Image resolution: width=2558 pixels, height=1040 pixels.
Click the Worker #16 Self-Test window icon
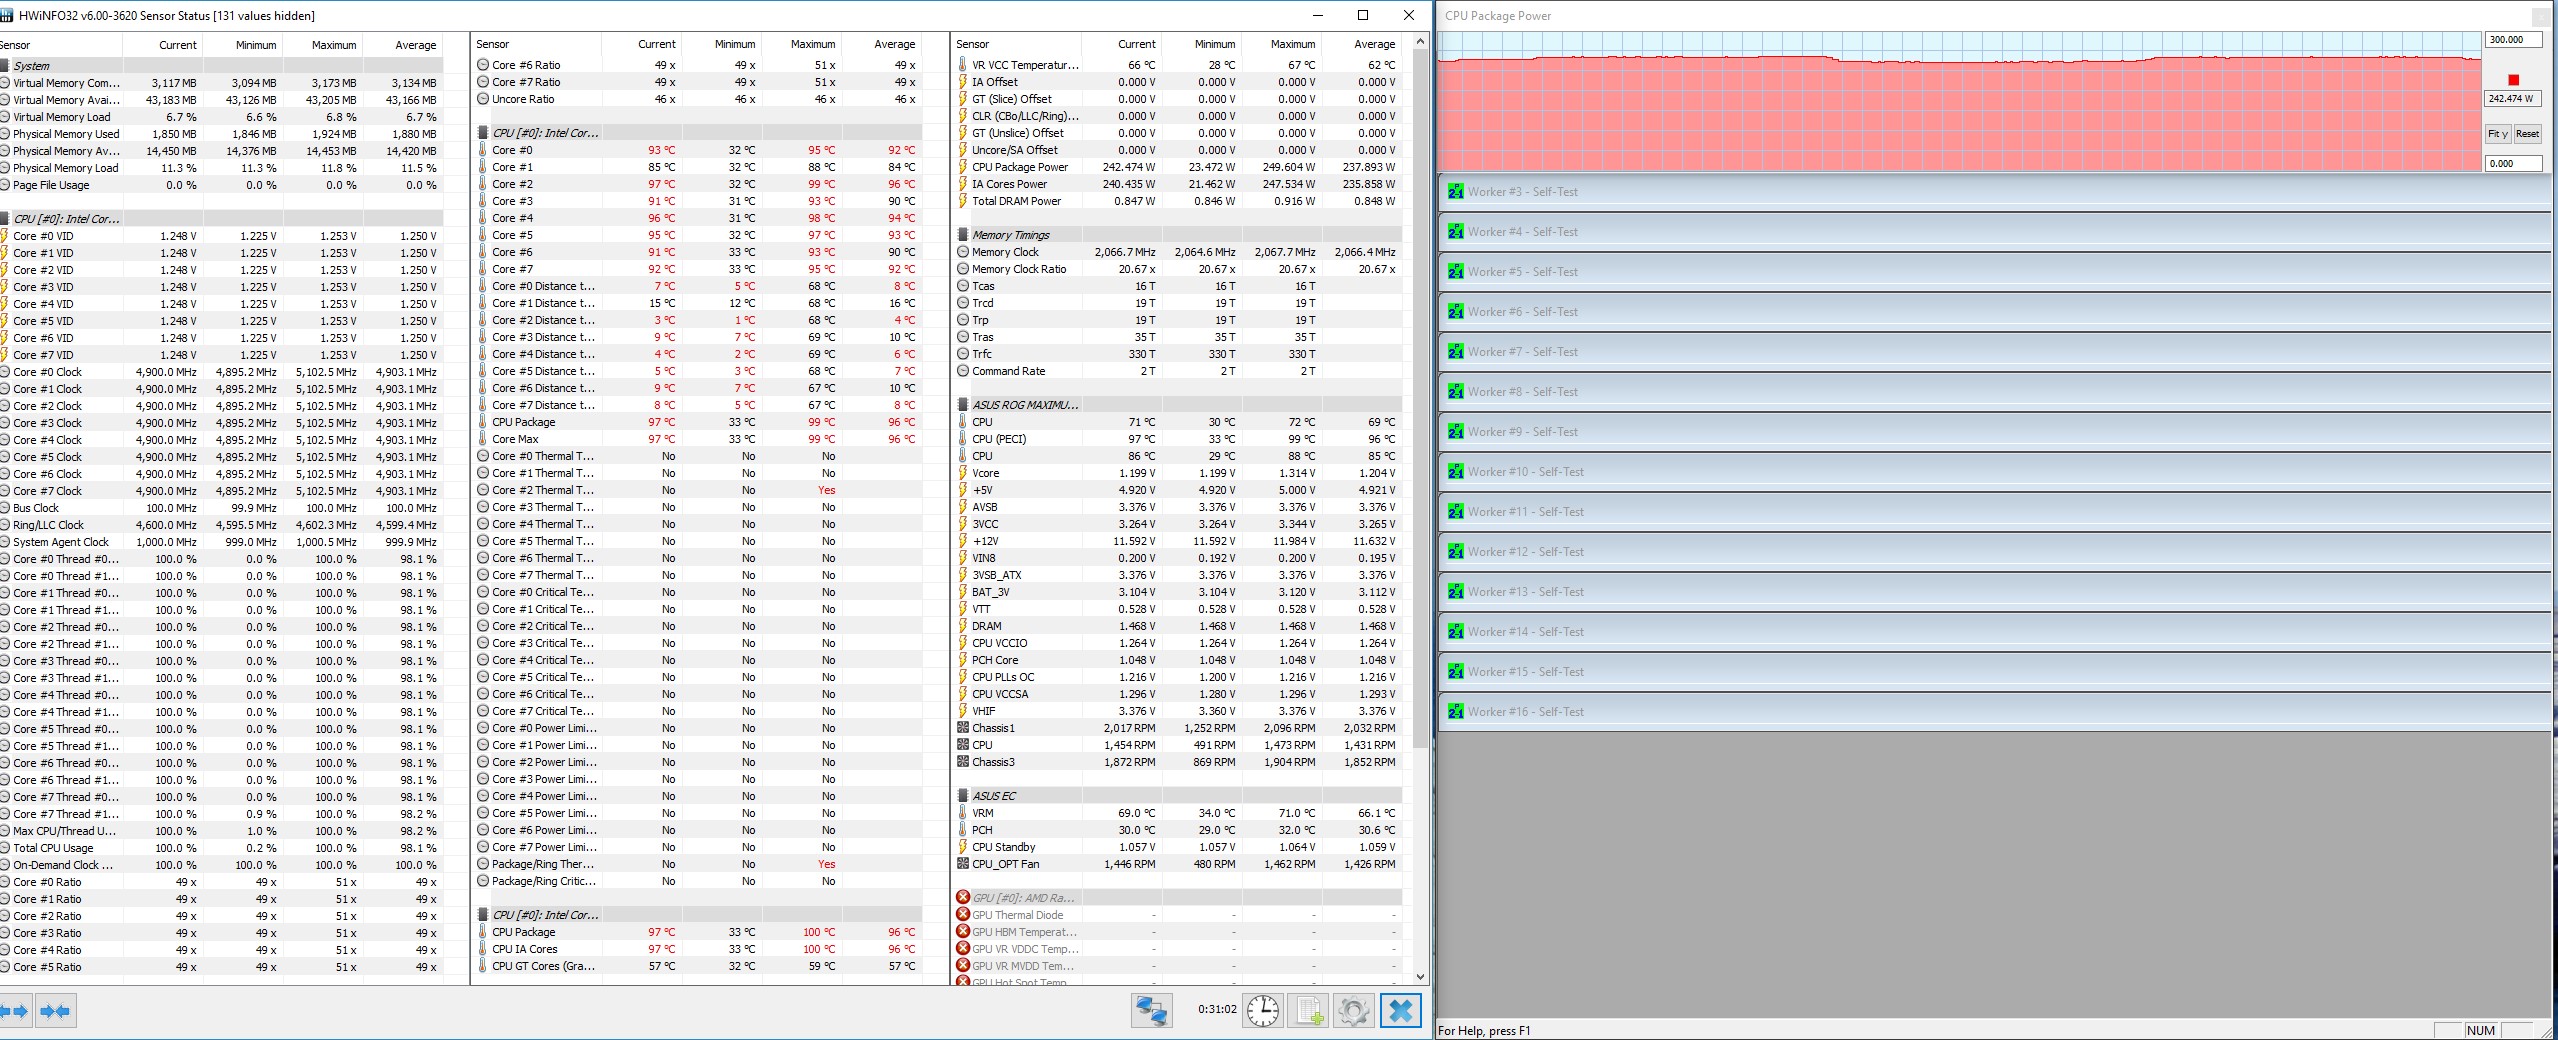1456,712
